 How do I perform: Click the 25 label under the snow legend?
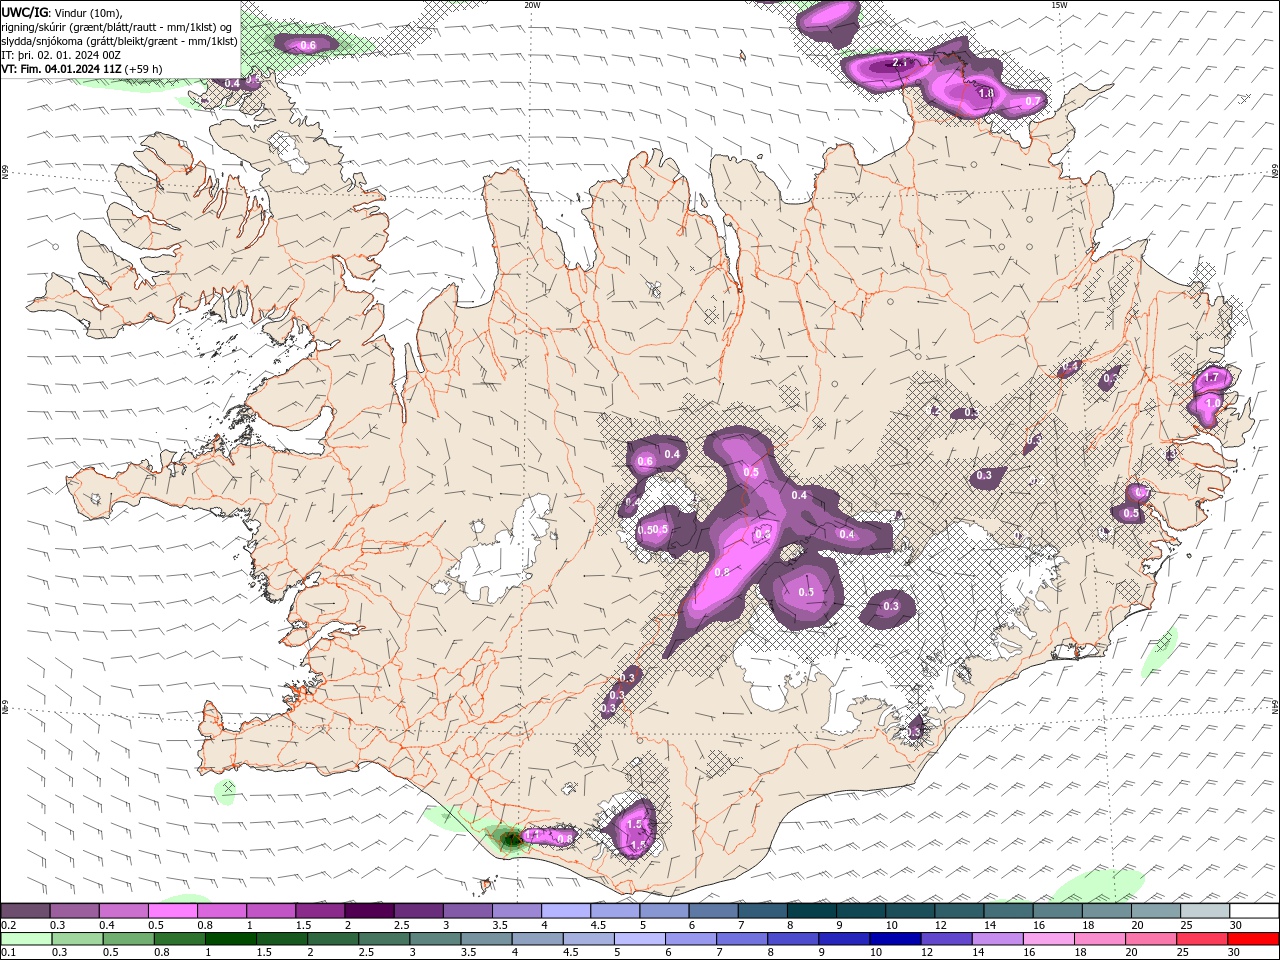1184,925
